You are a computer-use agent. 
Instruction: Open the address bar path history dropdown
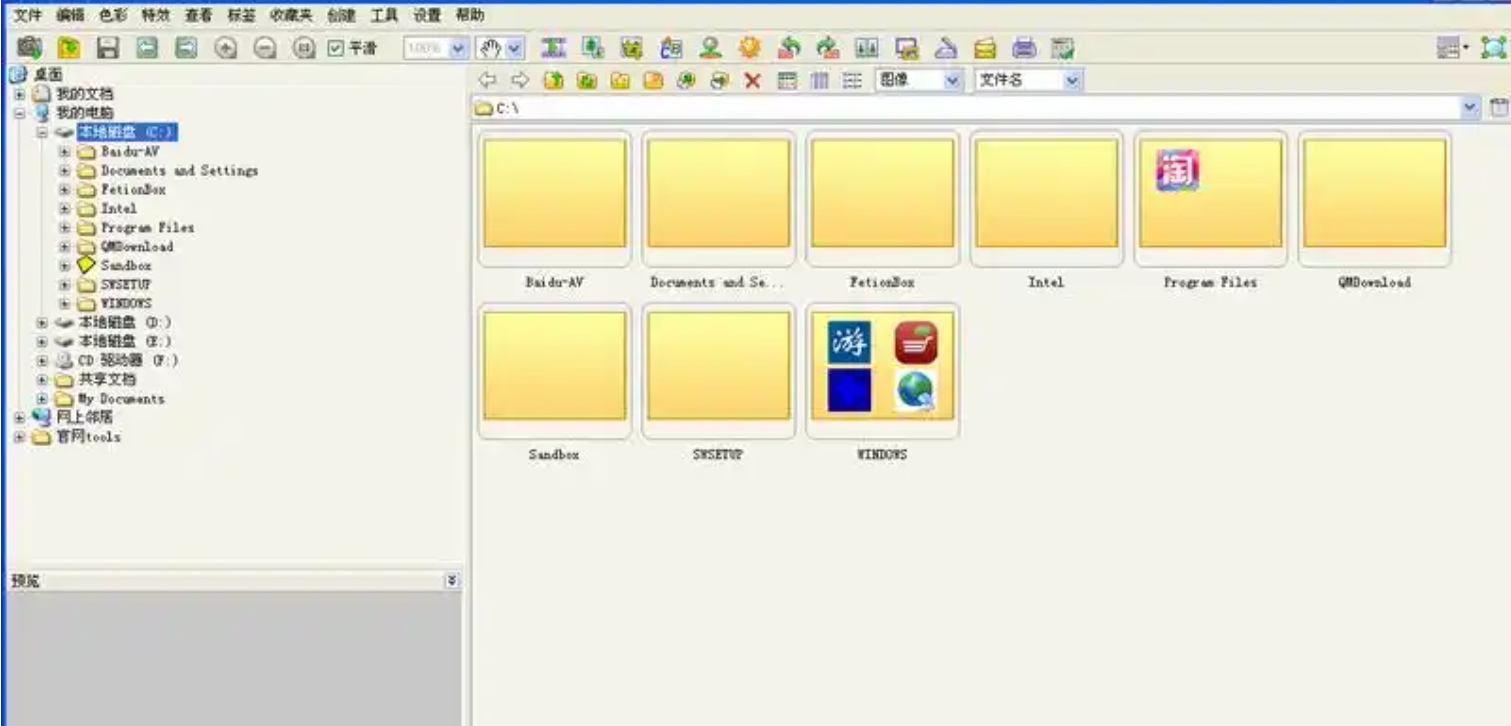click(1470, 107)
